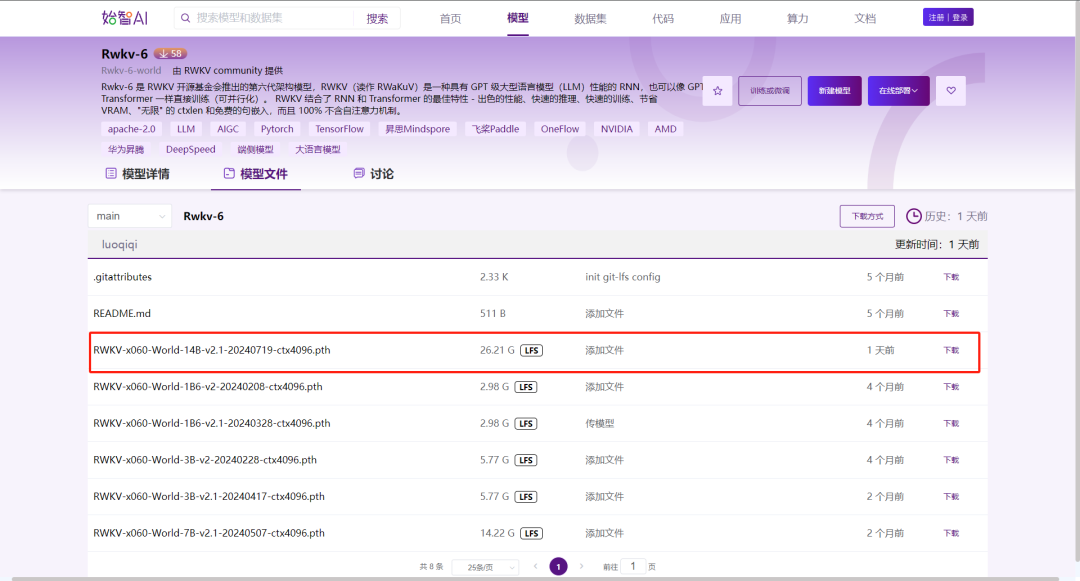The height and width of the screenshot is (581, 1080).
Task: Open file README.md
Action: pos(122,313)
